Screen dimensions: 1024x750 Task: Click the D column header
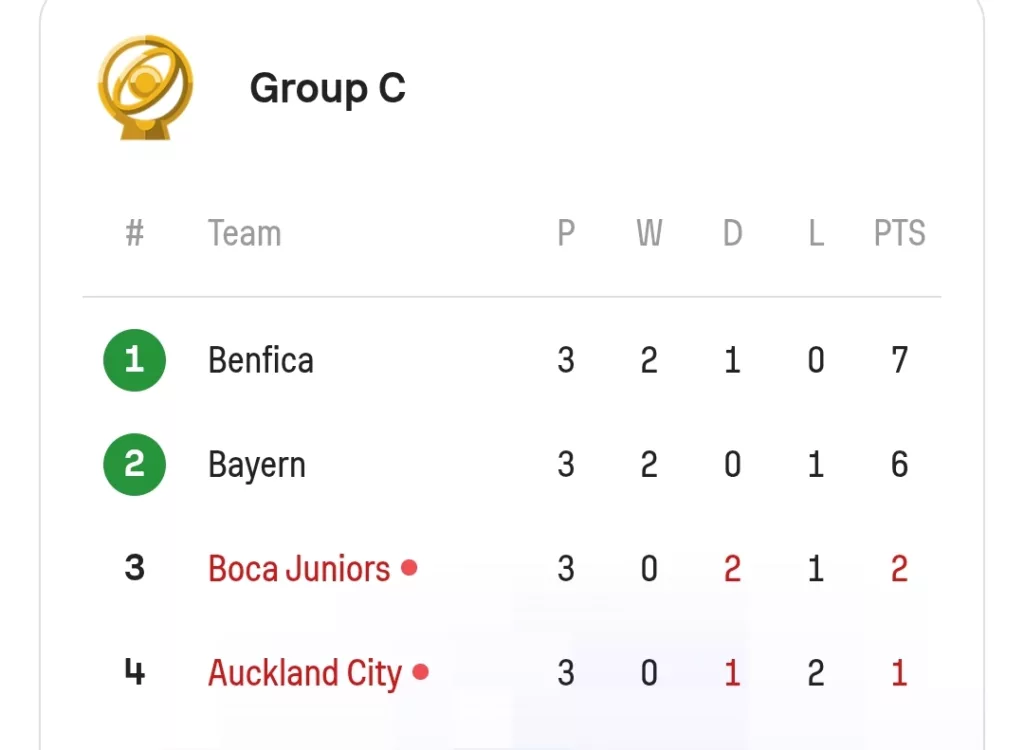(x=733, y=233)
